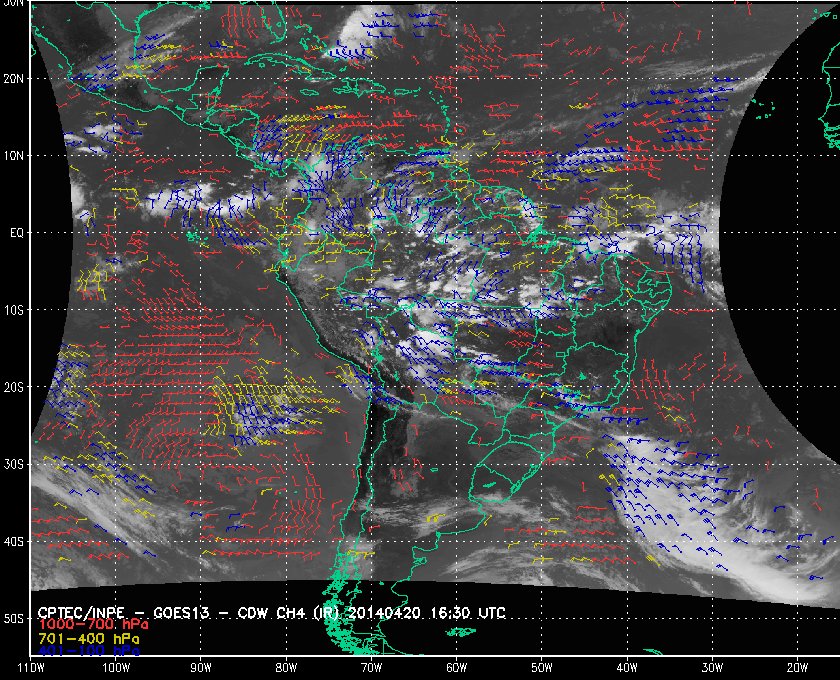Select the 20N latitude axis label

14,79
